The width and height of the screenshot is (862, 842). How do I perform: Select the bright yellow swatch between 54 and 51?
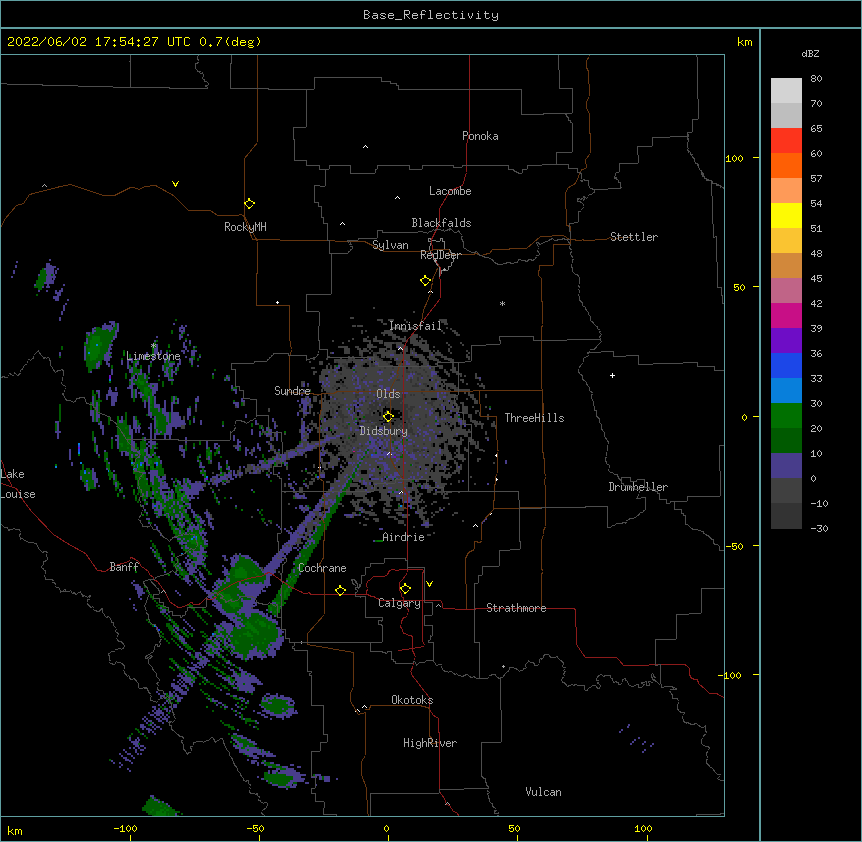click(786, 215)
